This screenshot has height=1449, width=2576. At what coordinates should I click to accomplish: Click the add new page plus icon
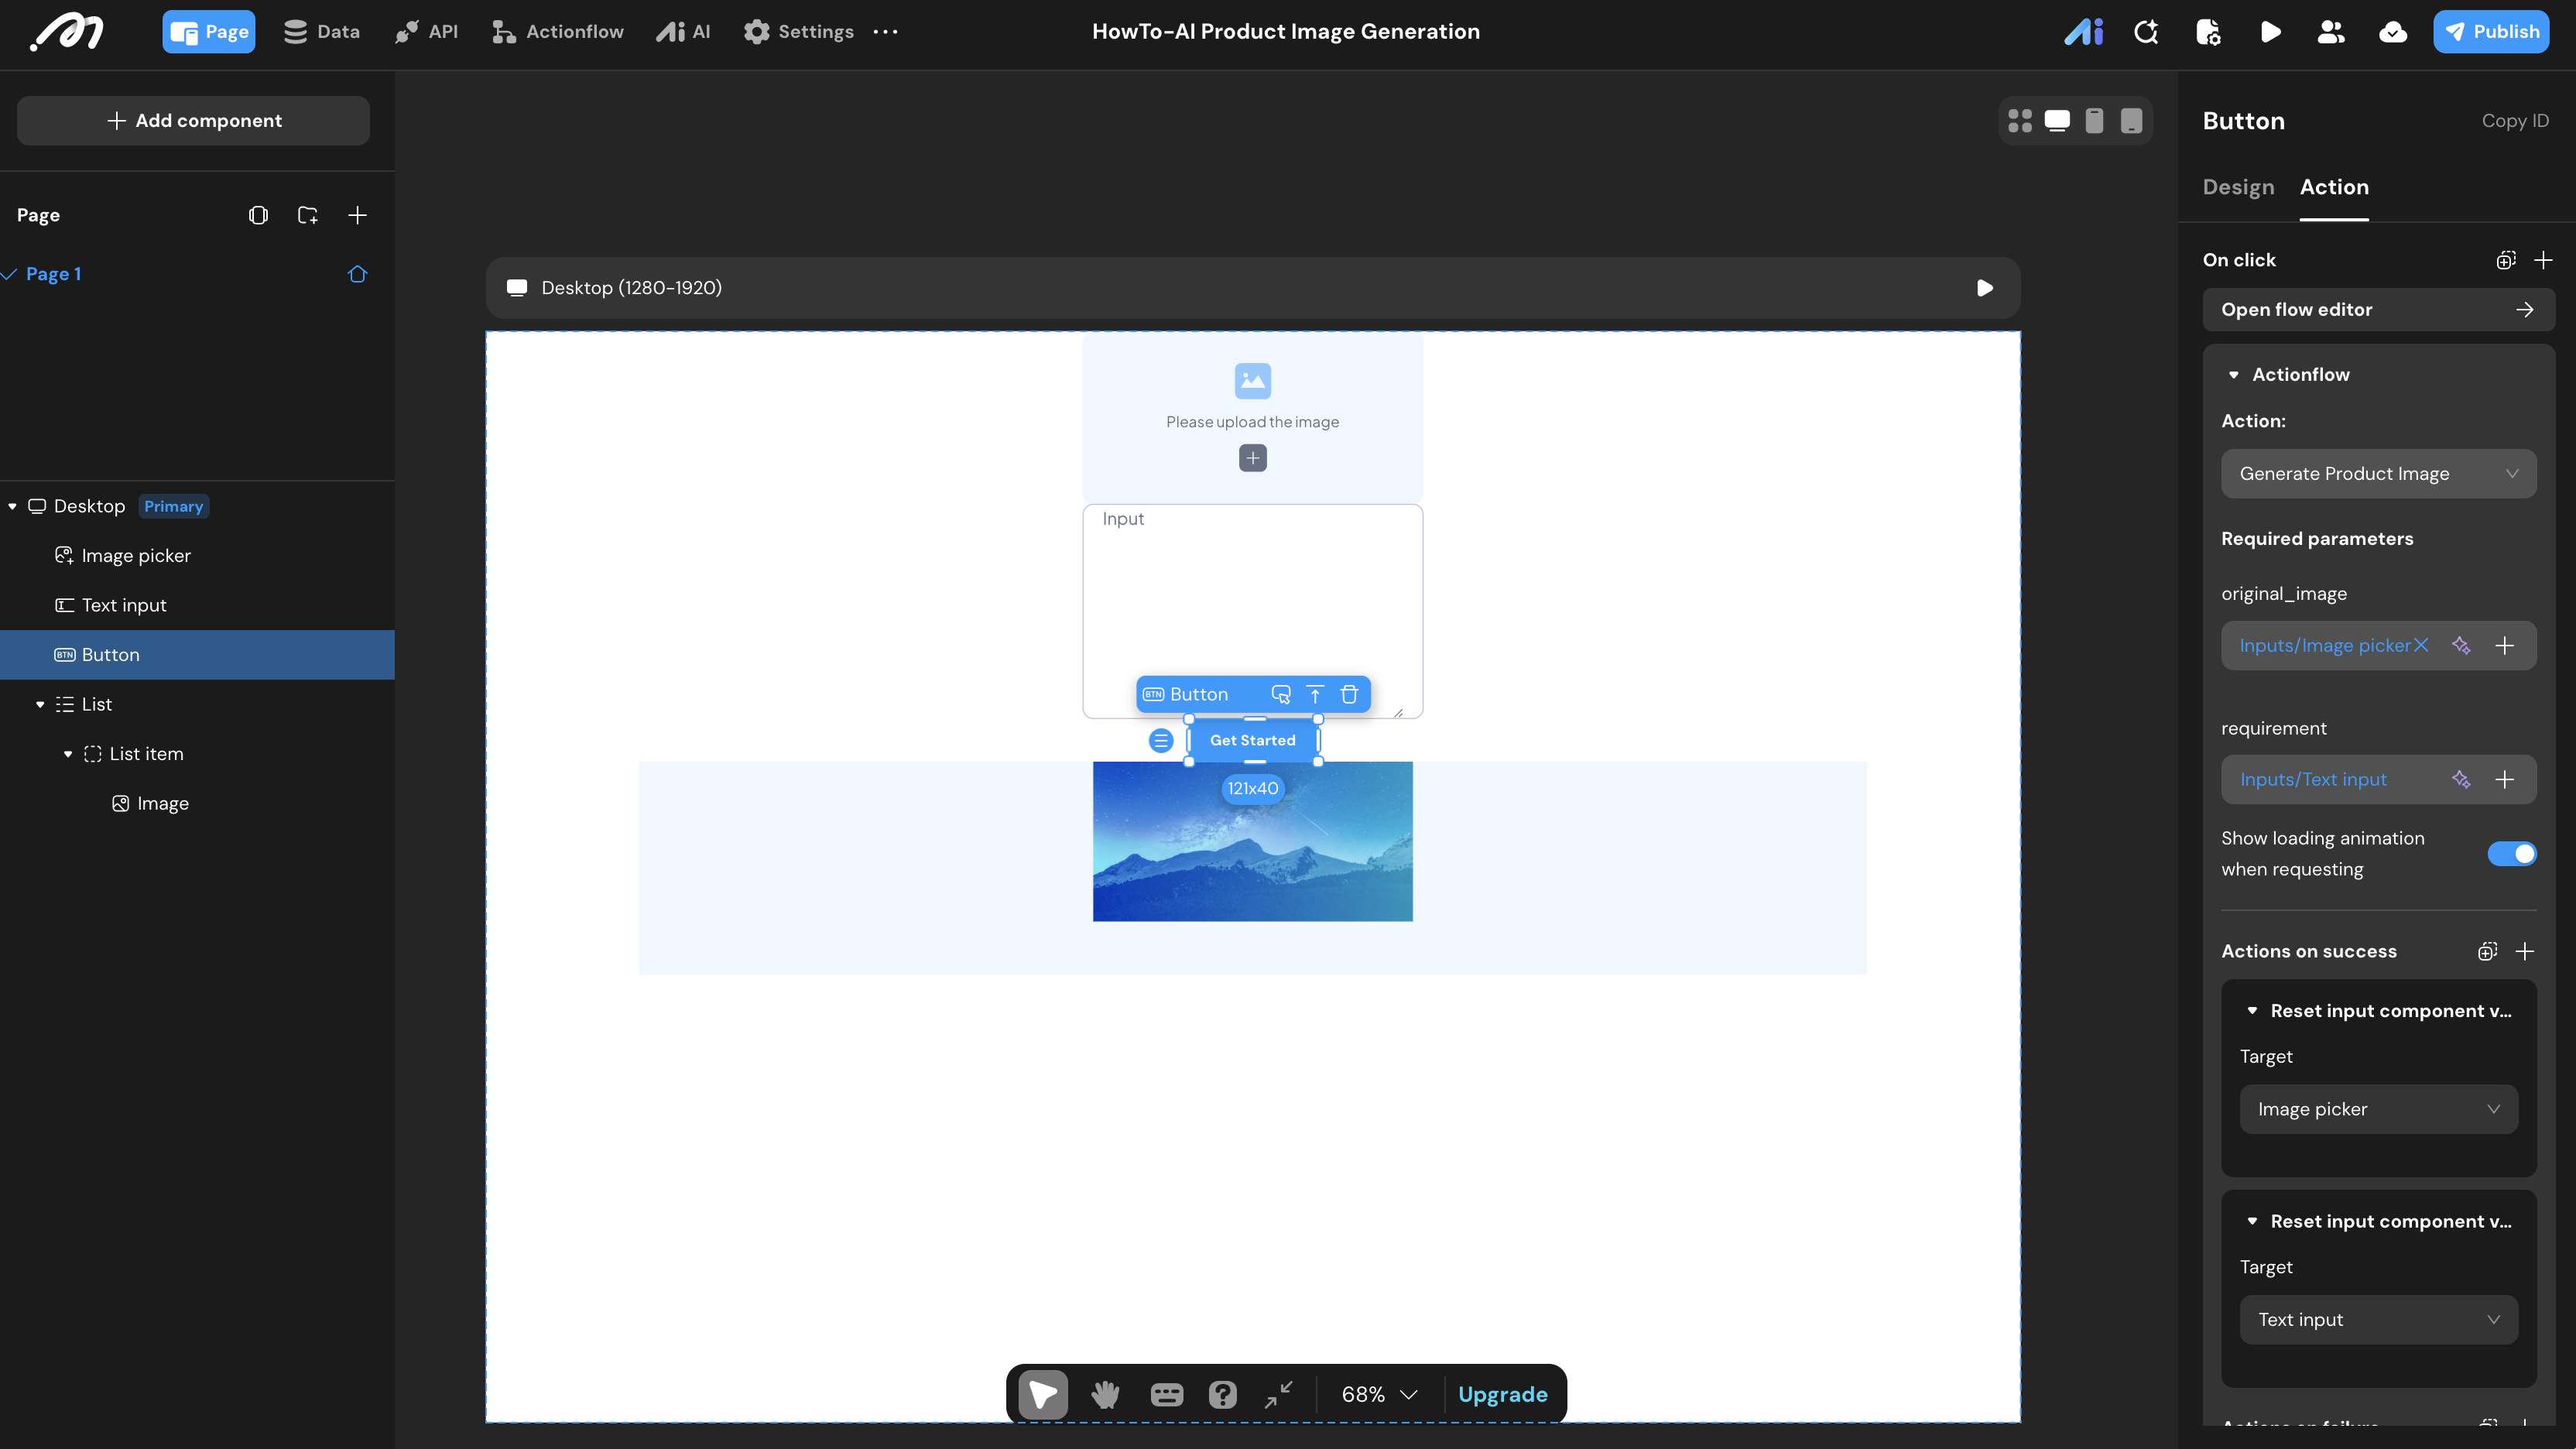(357, 215)
